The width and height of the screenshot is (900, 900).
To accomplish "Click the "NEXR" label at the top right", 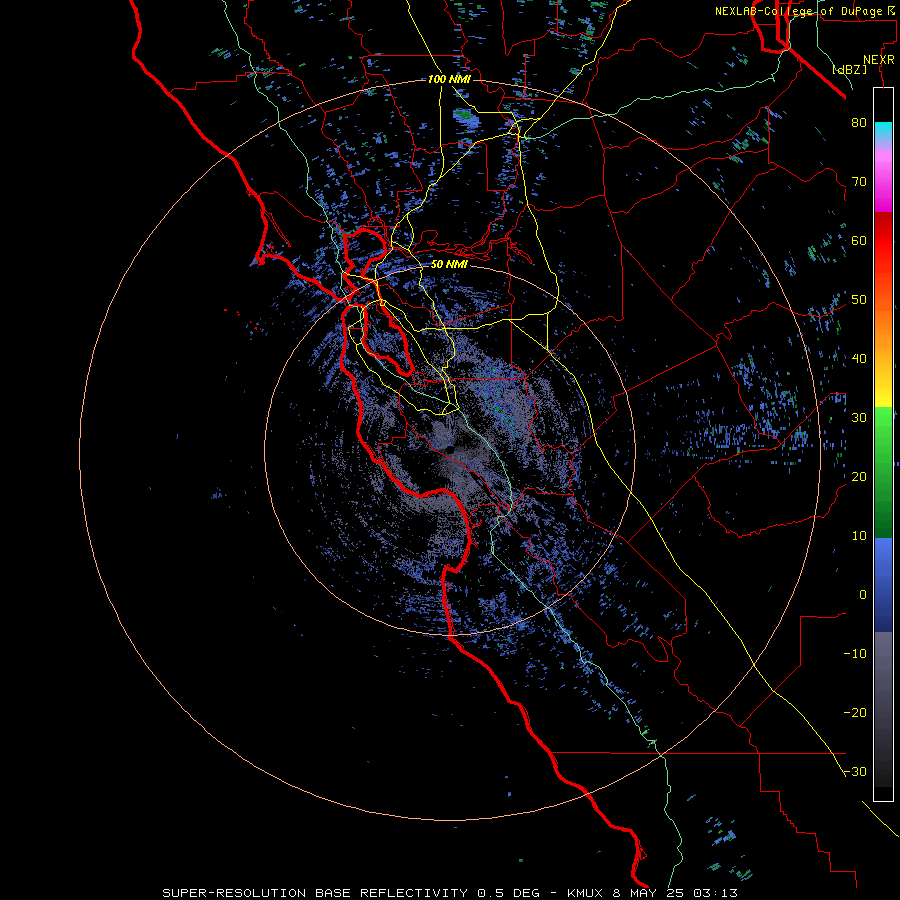I will click(x=879, y=60).
